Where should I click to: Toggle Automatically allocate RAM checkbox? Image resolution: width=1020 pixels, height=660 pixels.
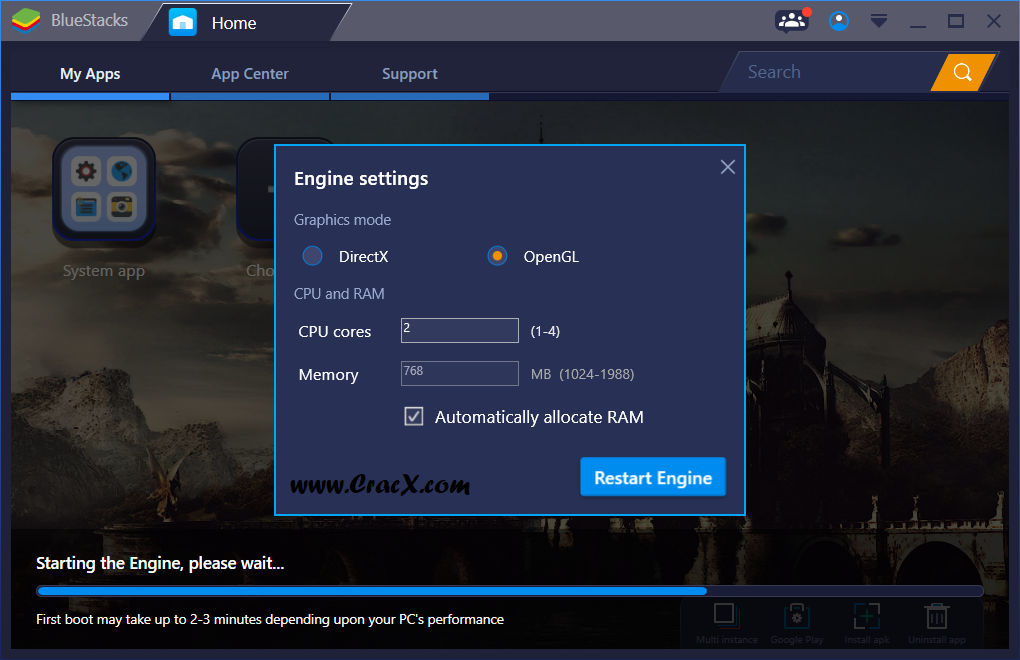coord(414,416)
